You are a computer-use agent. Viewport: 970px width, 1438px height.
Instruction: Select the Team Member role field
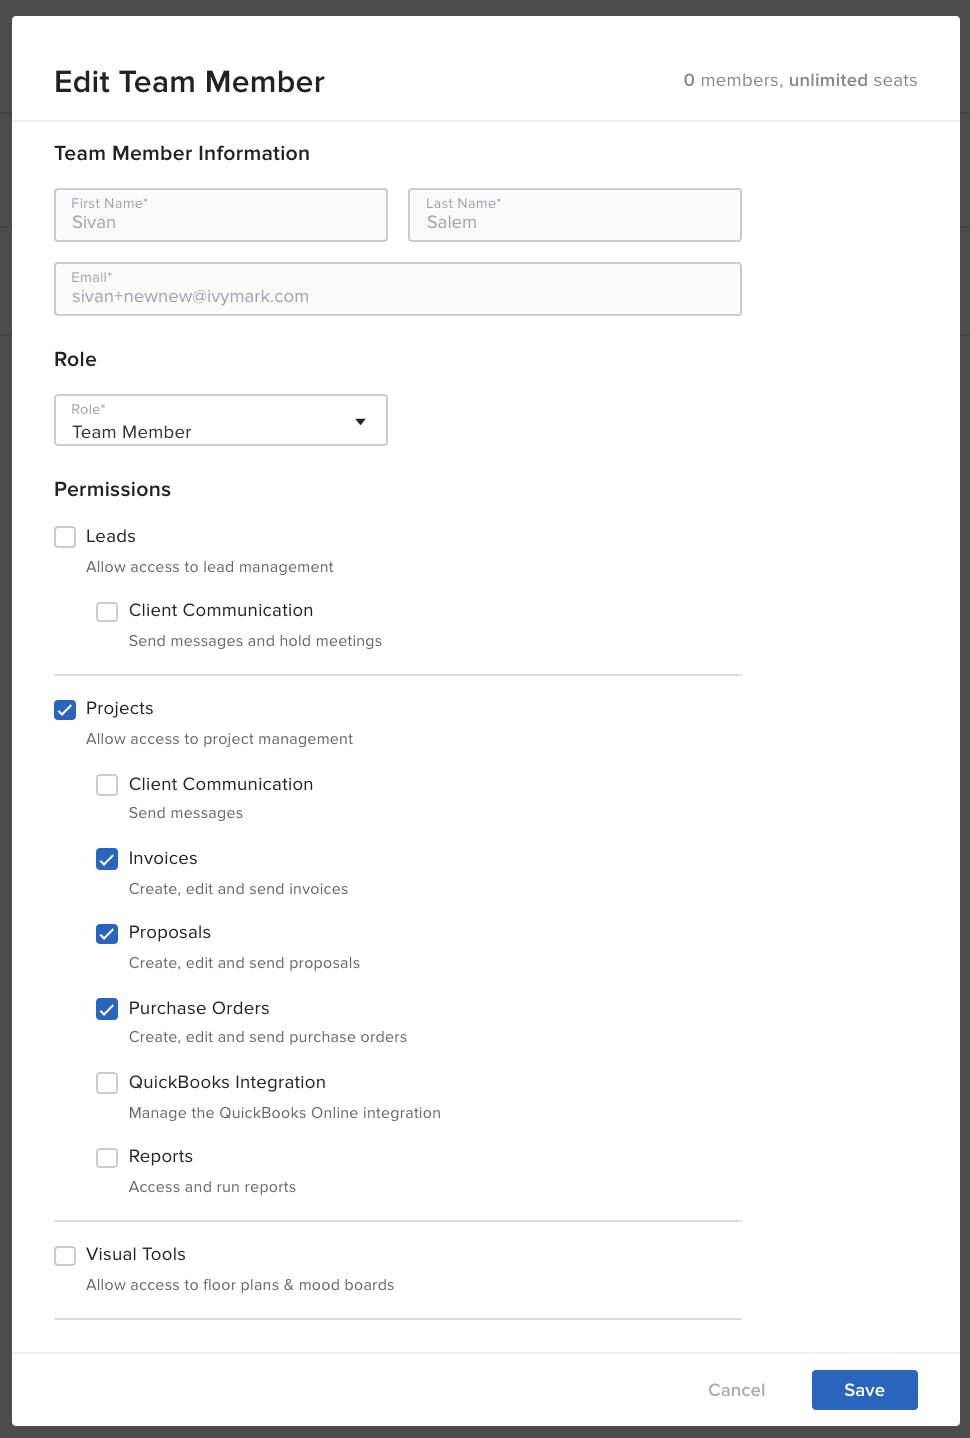pos(221,420)
